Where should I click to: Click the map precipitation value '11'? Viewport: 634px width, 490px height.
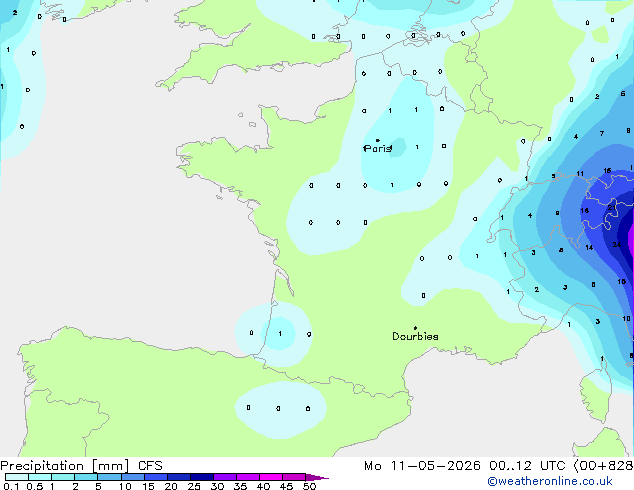click(580, 174)
